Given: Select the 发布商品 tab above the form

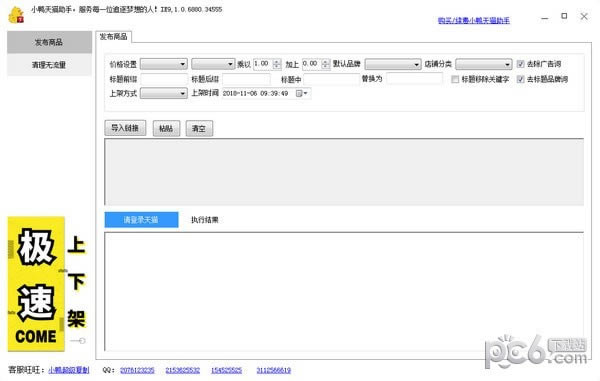Looking at the screenshot, I should (113, 37).
